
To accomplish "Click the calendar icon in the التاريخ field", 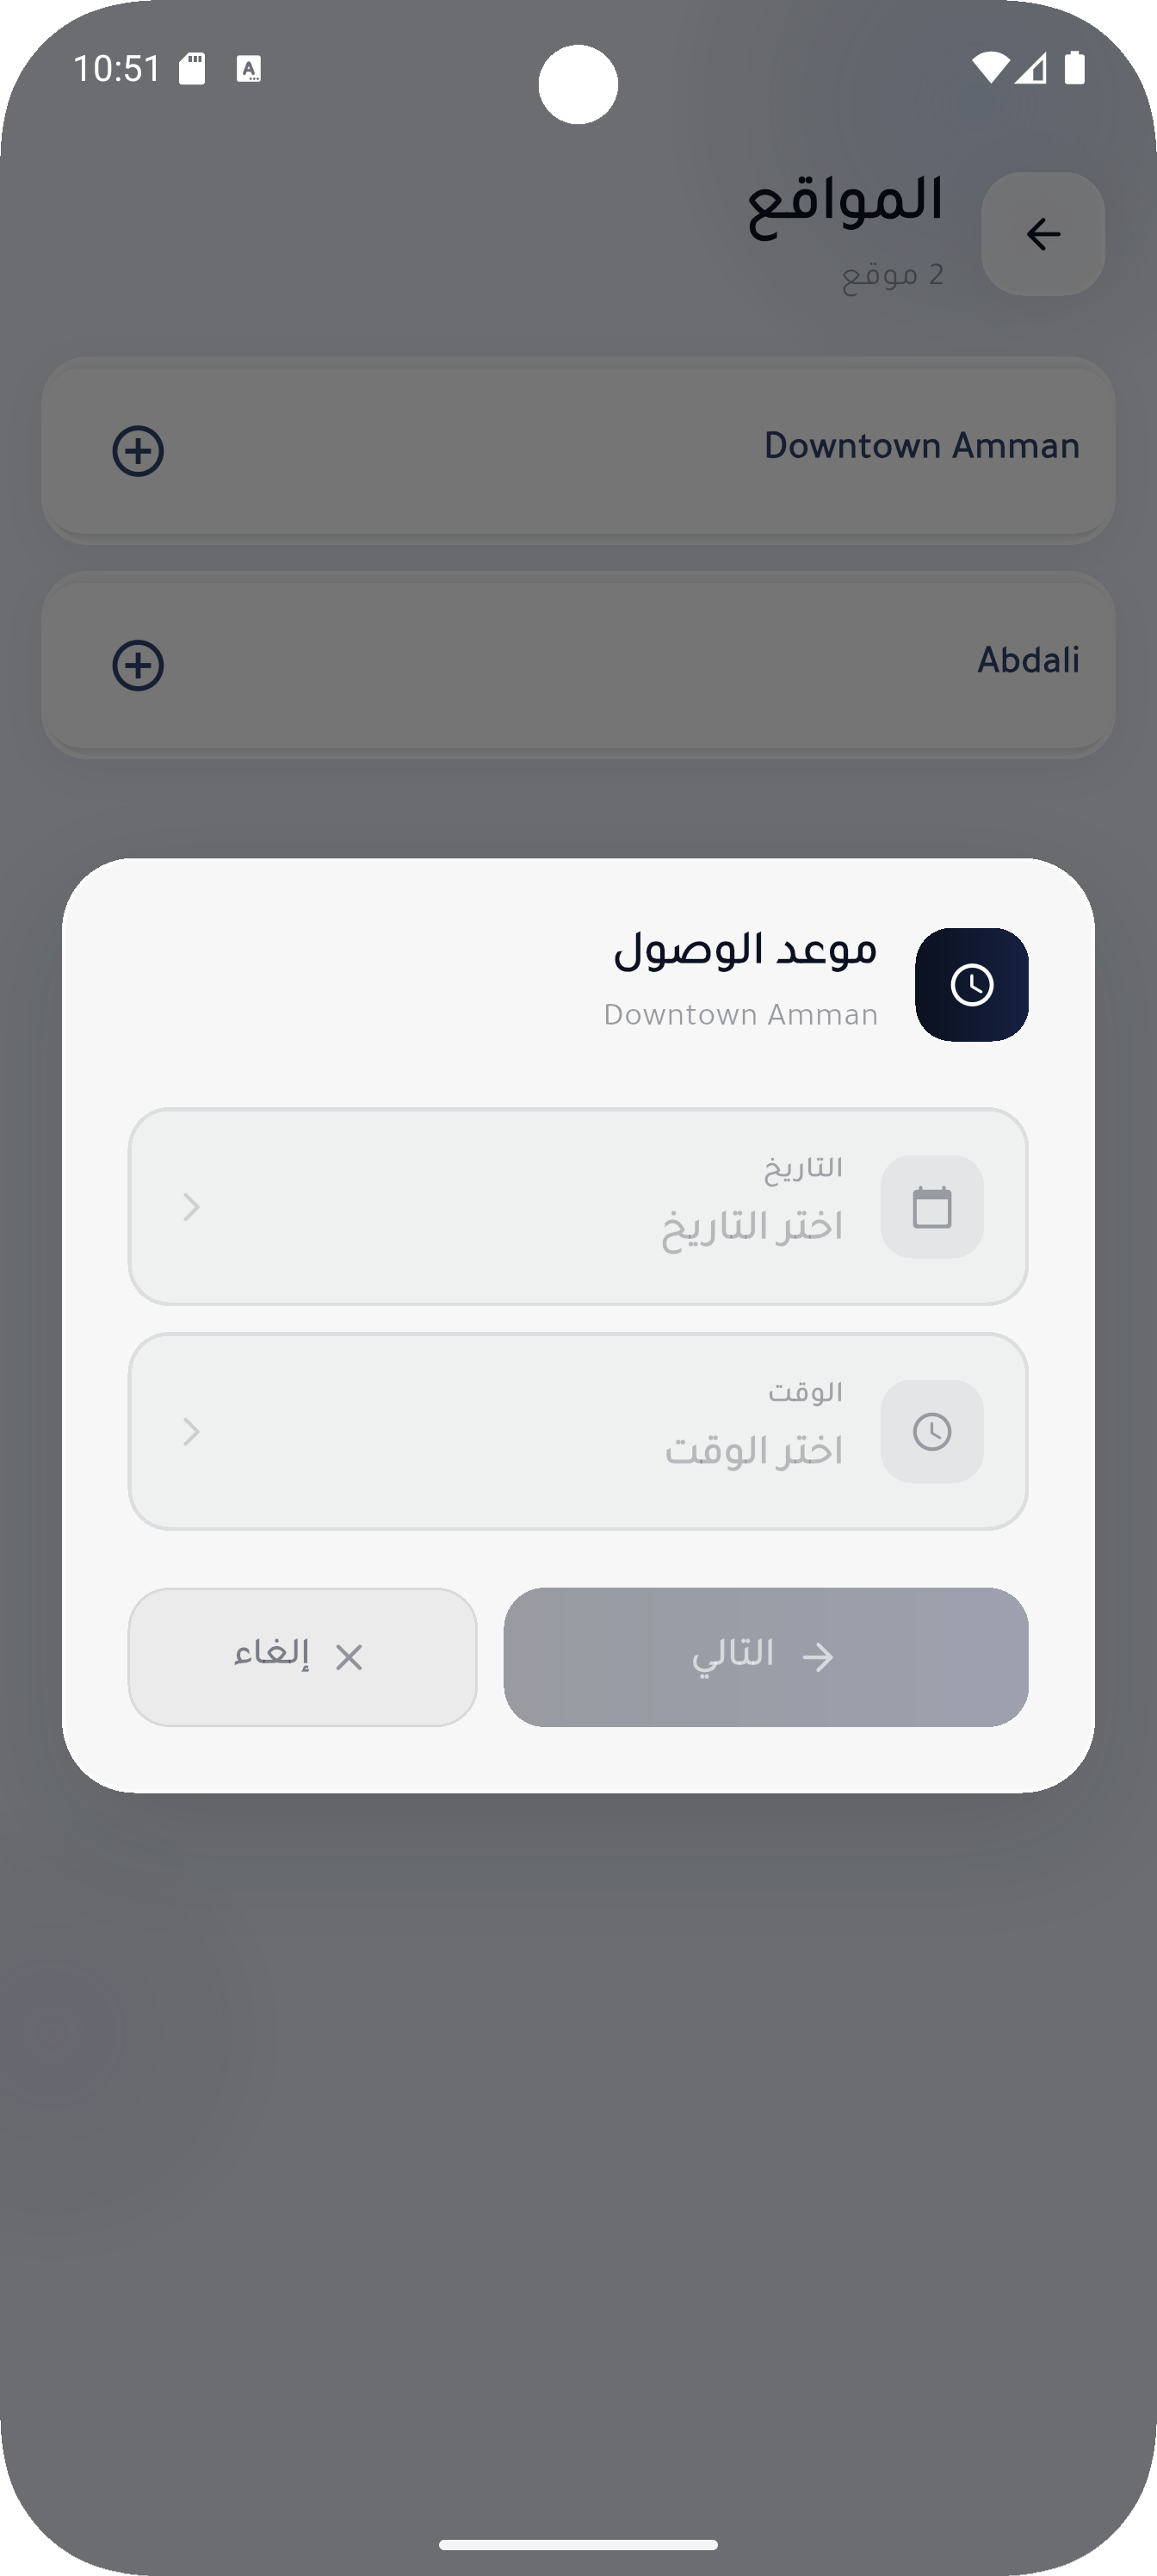I will [x=931, y=1207].
